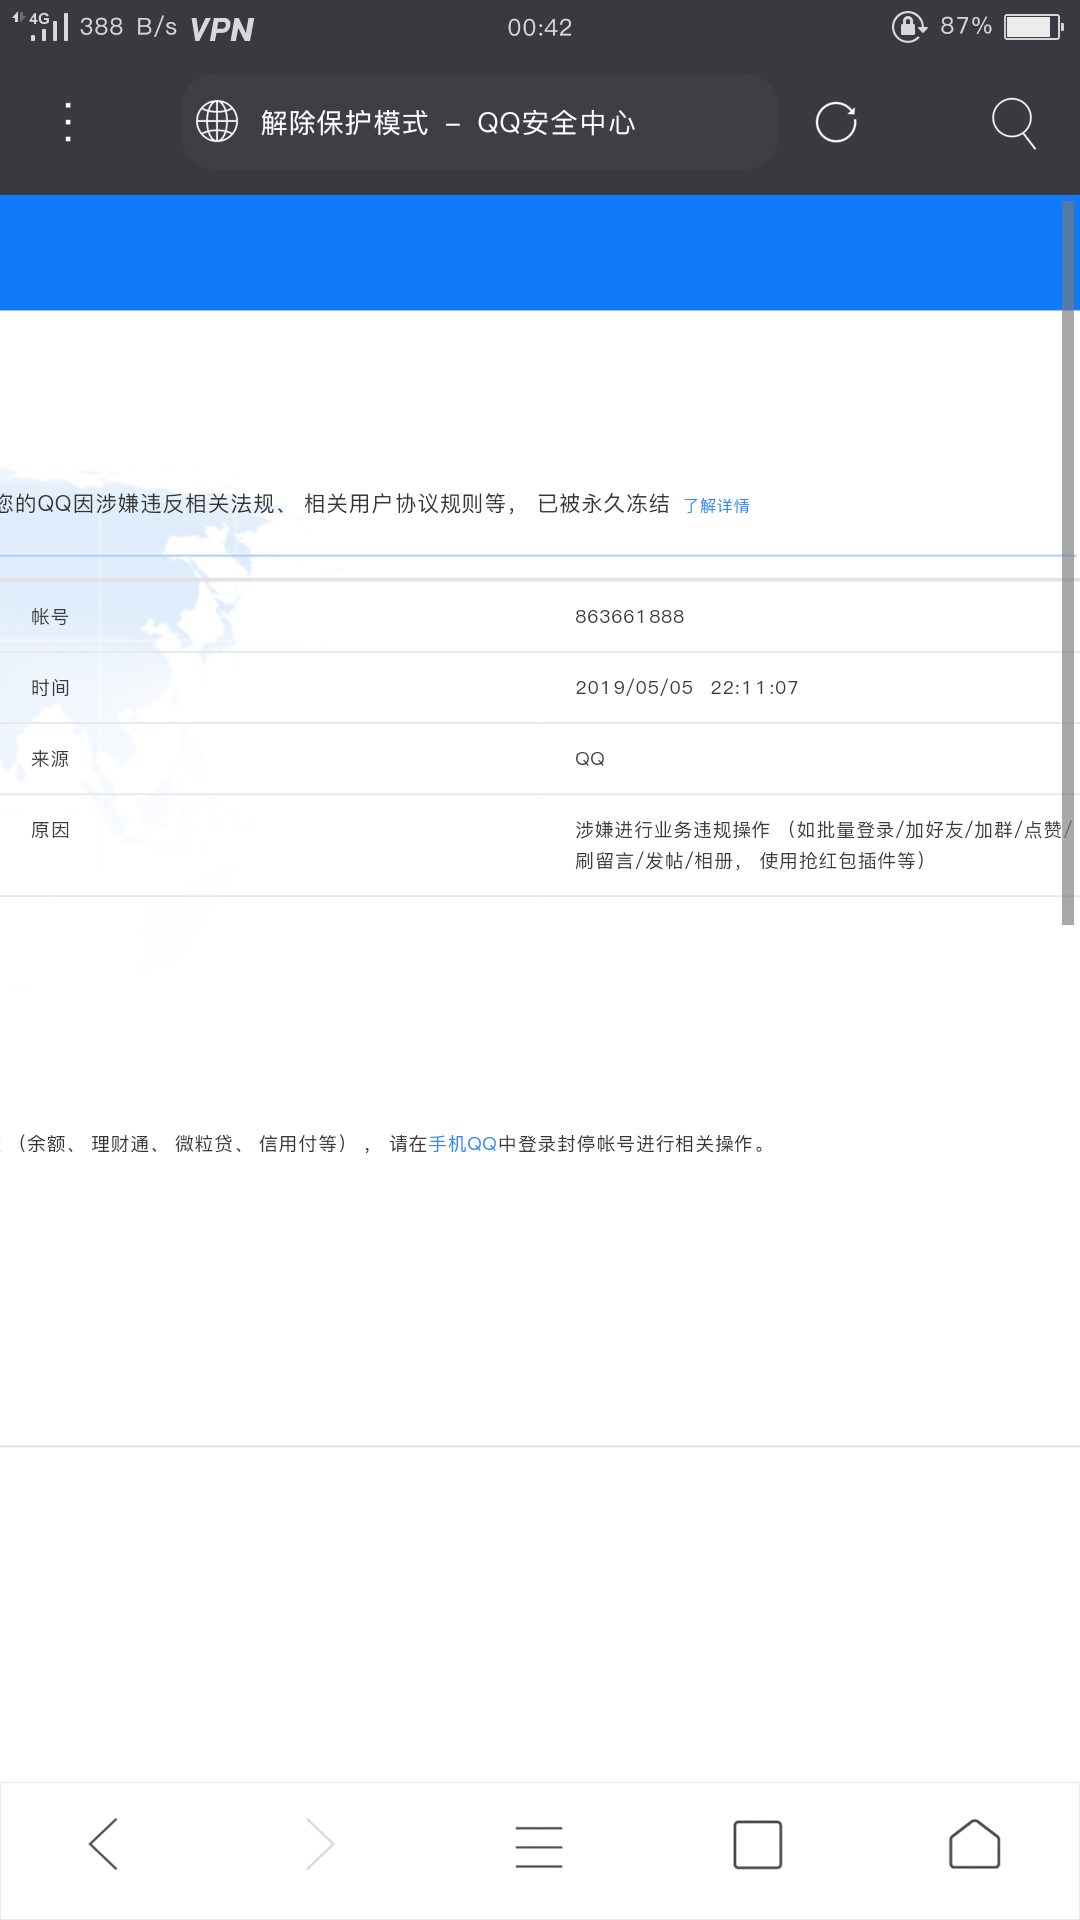Reload the page with the refresh icon
Viewport: 1080px width, 1920px height.
pyautogui.click(x=836, y=123)
